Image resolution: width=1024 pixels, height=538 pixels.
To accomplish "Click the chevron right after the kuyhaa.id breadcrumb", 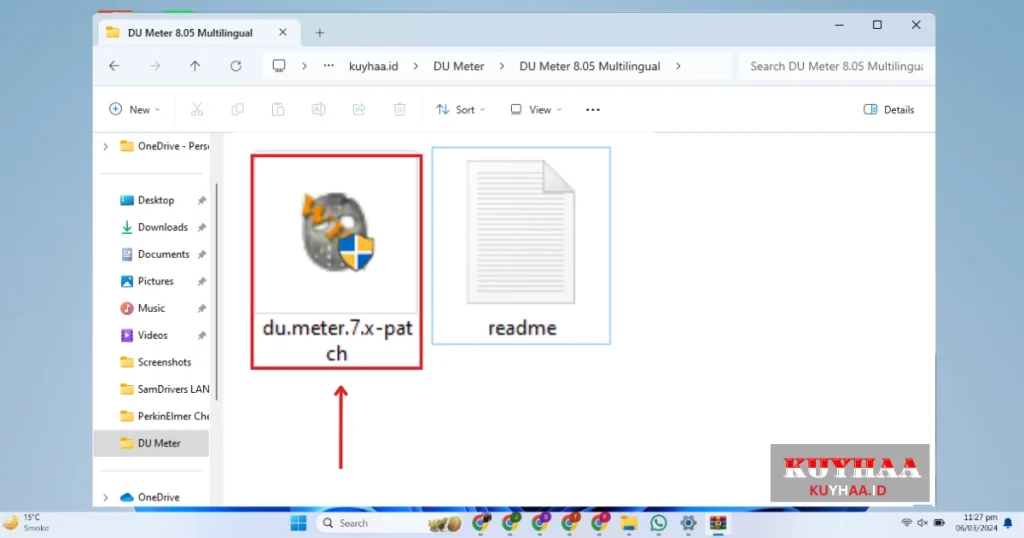I will pos(415,66).
